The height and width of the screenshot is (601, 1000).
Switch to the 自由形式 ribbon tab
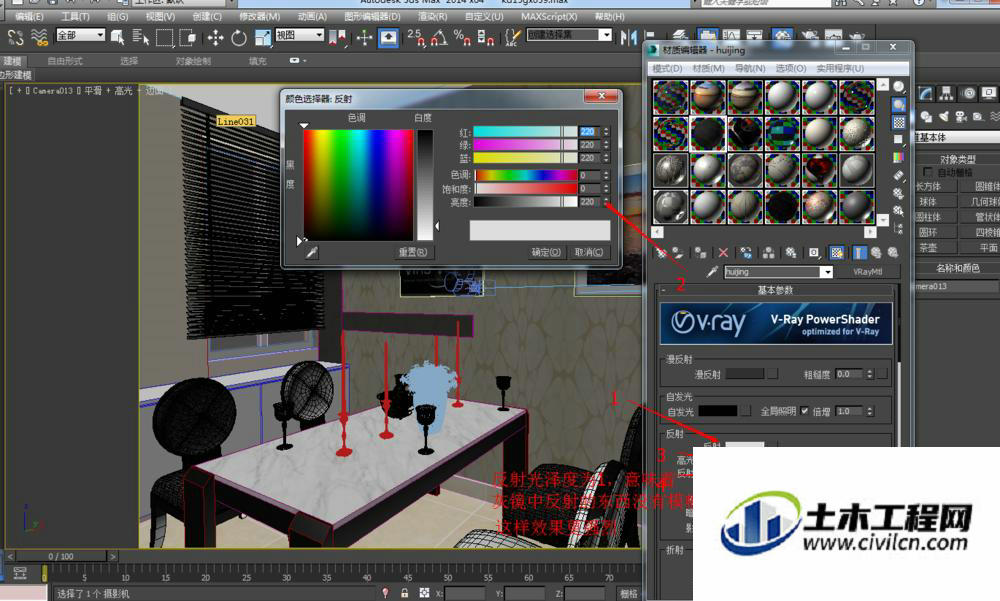pos(65,61)
